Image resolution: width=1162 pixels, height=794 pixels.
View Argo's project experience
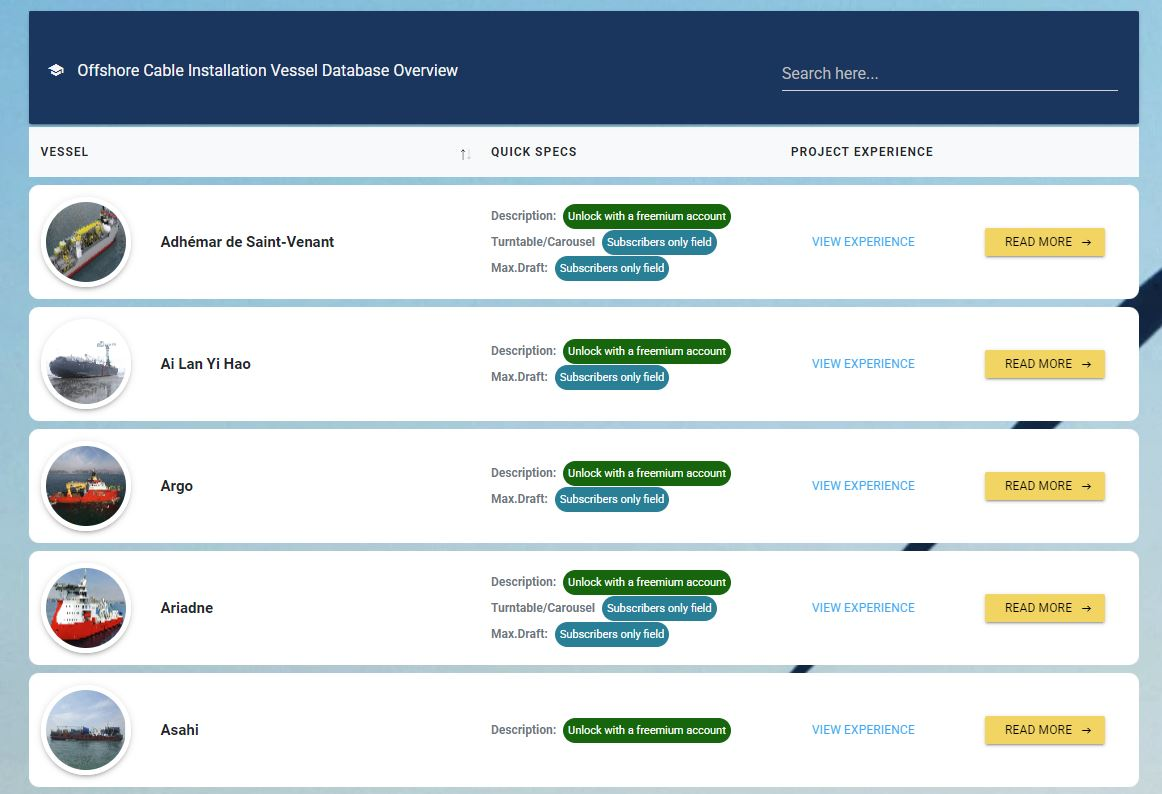click(x=862, y=486)
